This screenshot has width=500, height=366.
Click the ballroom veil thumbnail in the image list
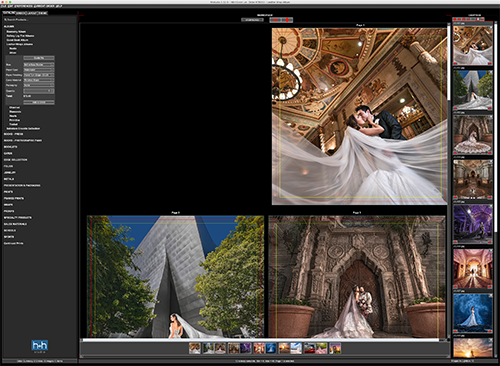[x=473, y=45]
